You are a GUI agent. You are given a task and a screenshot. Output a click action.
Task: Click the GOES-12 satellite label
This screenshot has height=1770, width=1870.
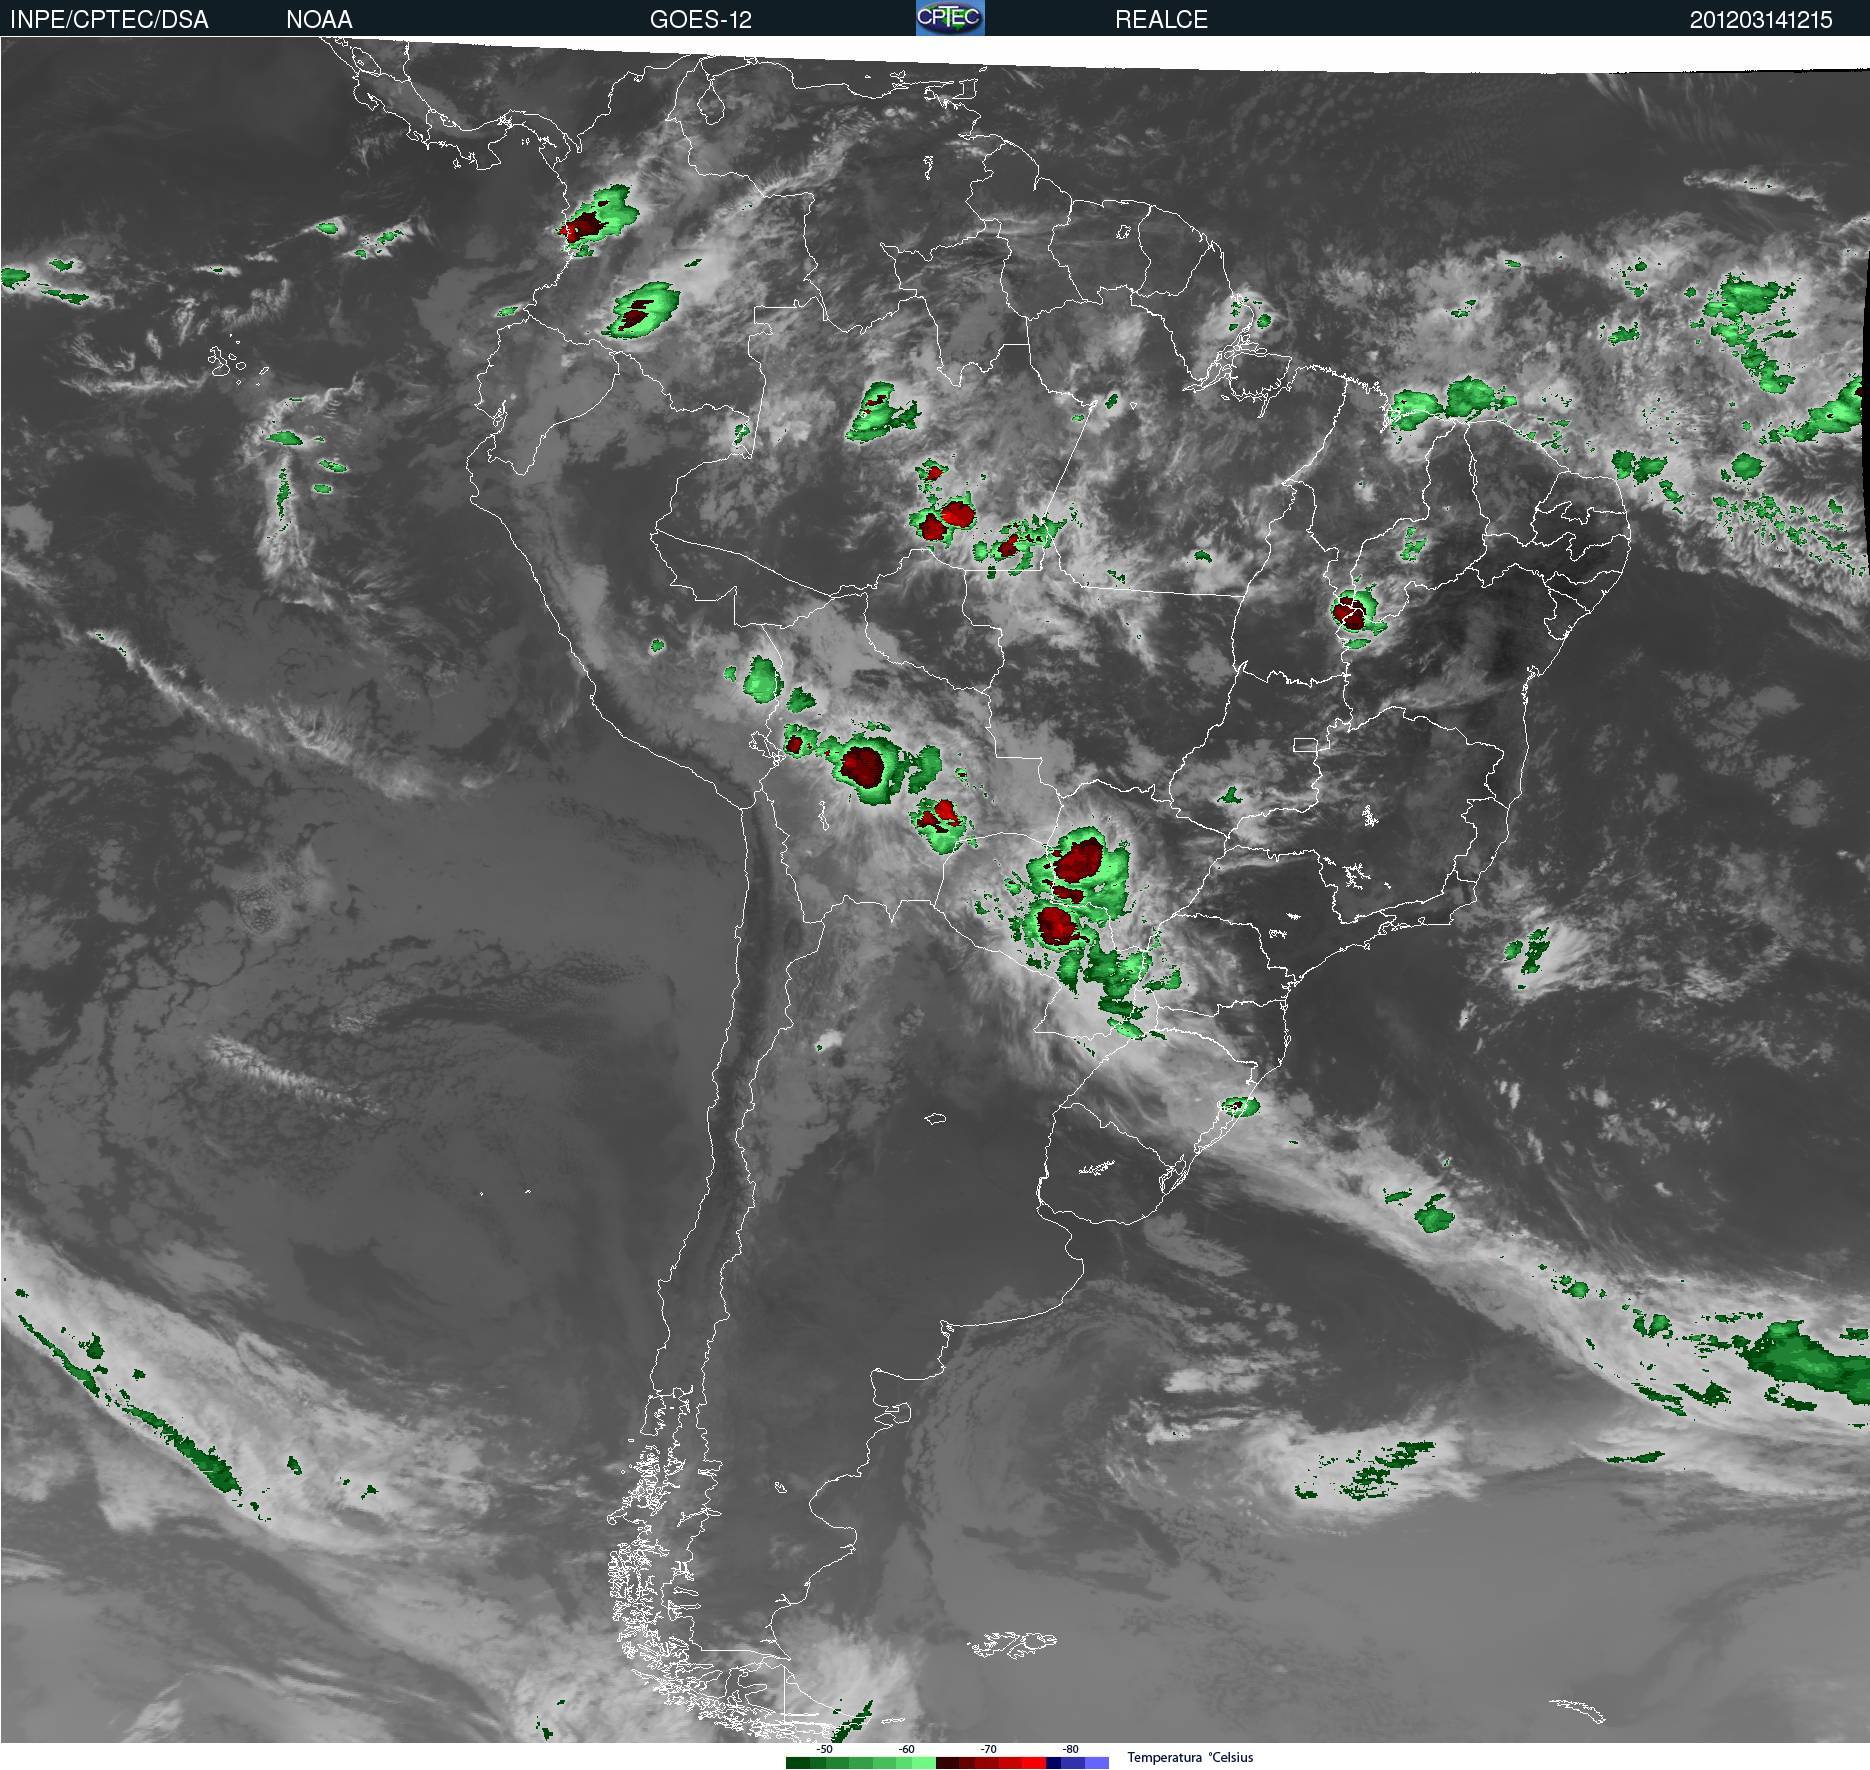(x=700, y=20)
